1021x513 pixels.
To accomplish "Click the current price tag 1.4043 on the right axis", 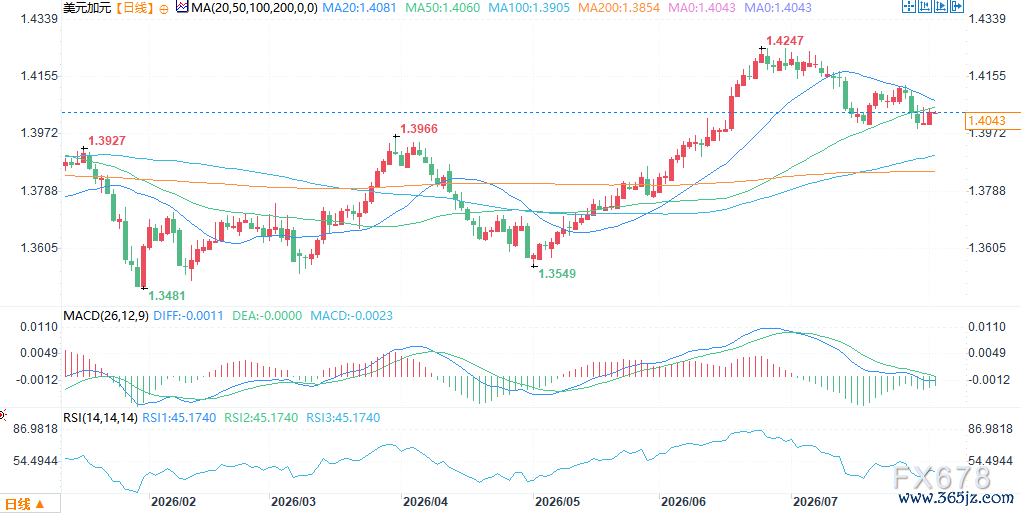I will tap(992, 121).
